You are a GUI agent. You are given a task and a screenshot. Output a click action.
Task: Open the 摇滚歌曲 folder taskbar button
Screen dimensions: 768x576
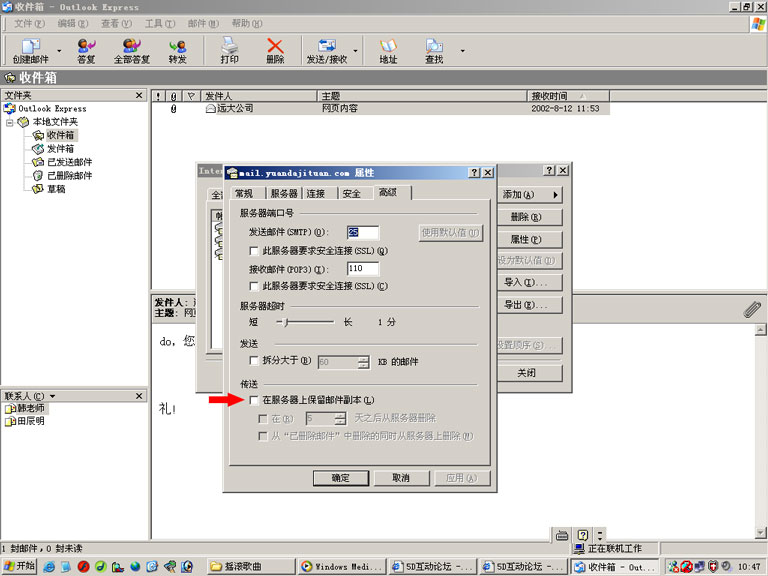[x=251, y=567]
